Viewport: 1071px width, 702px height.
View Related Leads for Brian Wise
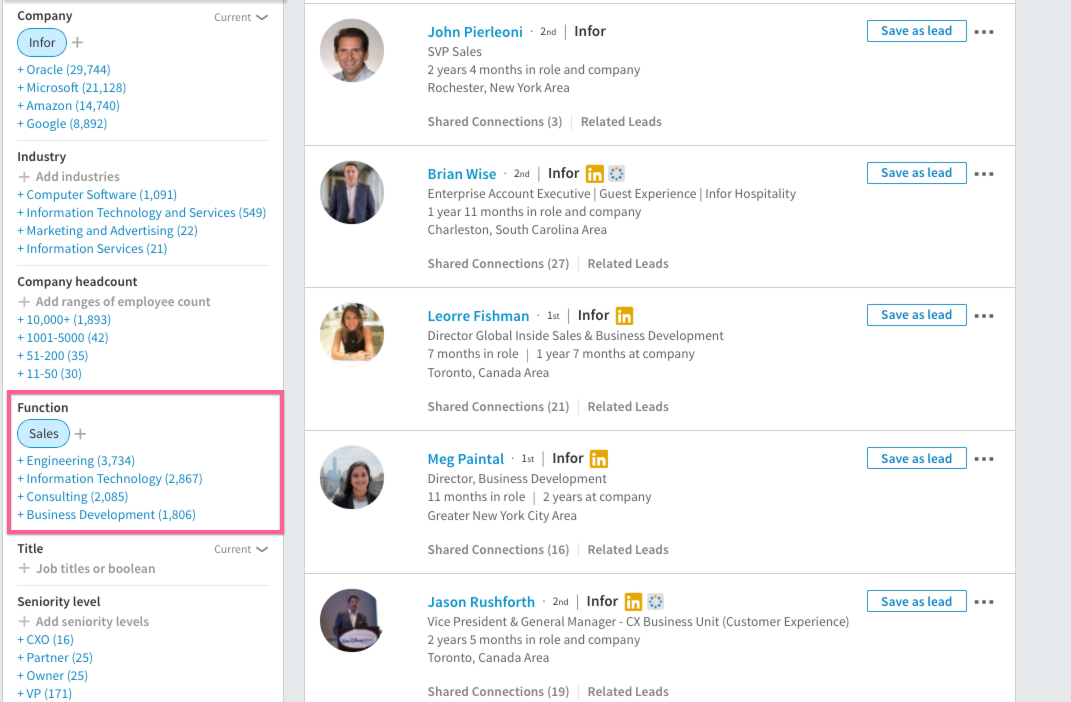point(628,264)
